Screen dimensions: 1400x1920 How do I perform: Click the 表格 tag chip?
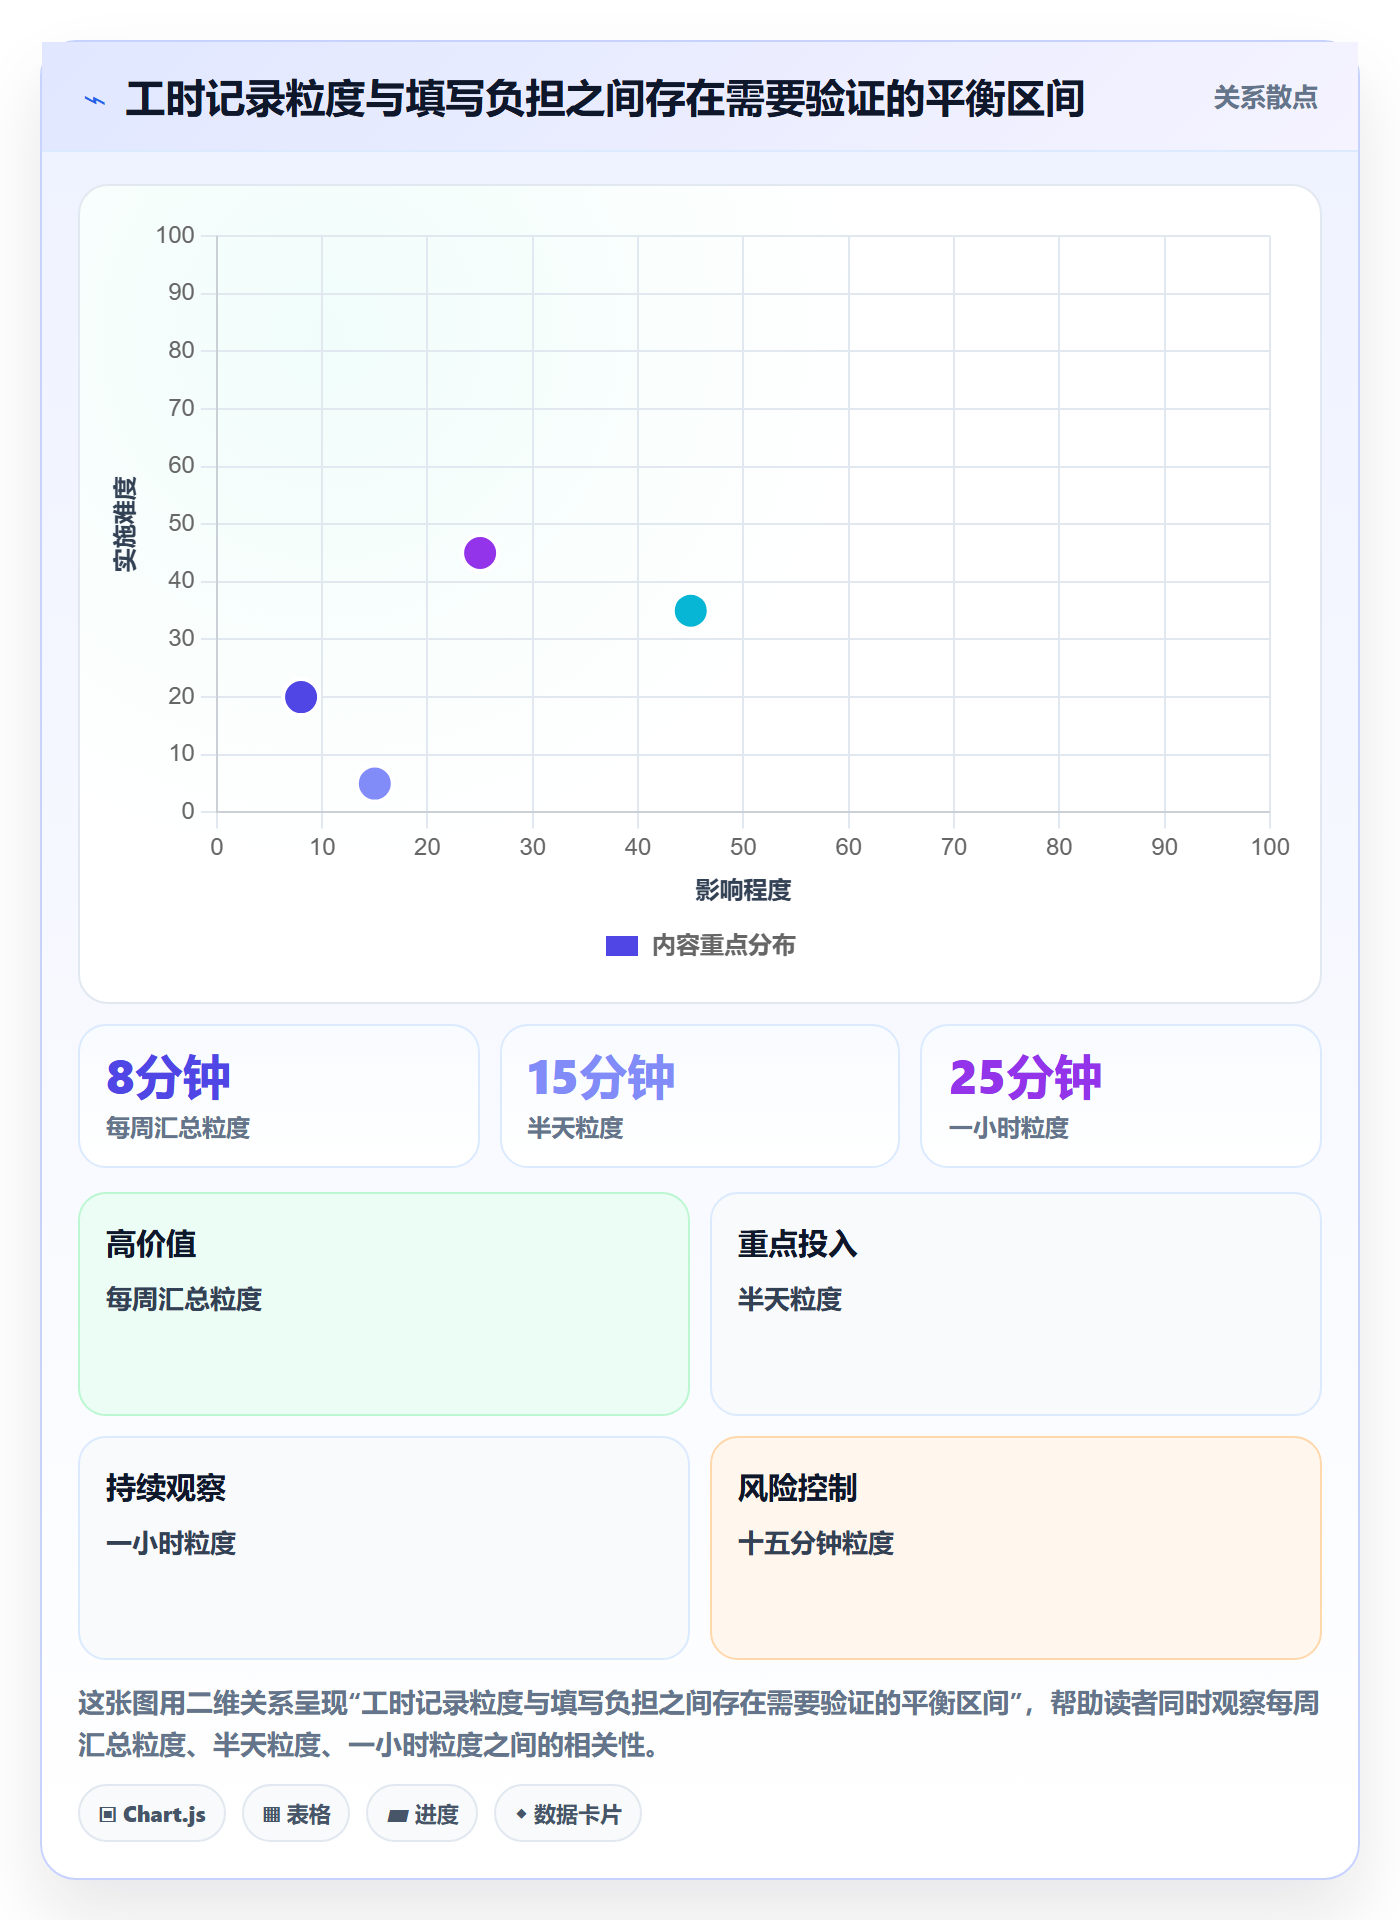point(296,1814)
